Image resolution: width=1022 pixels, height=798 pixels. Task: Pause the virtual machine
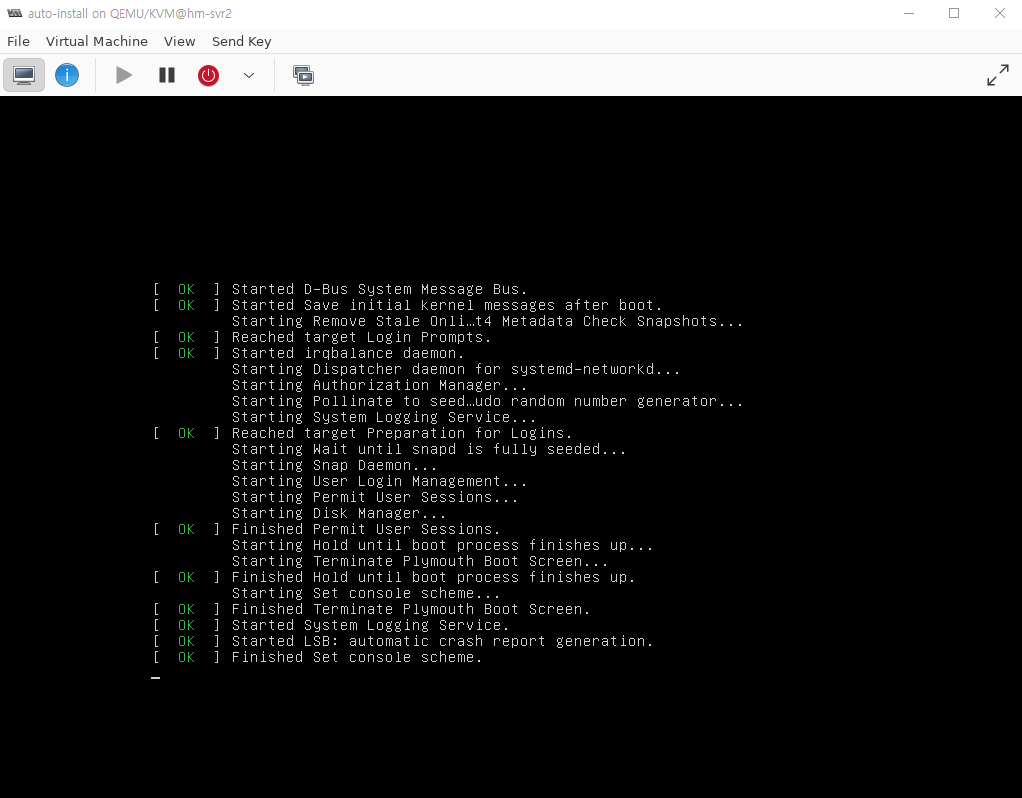tap(167, 75)
